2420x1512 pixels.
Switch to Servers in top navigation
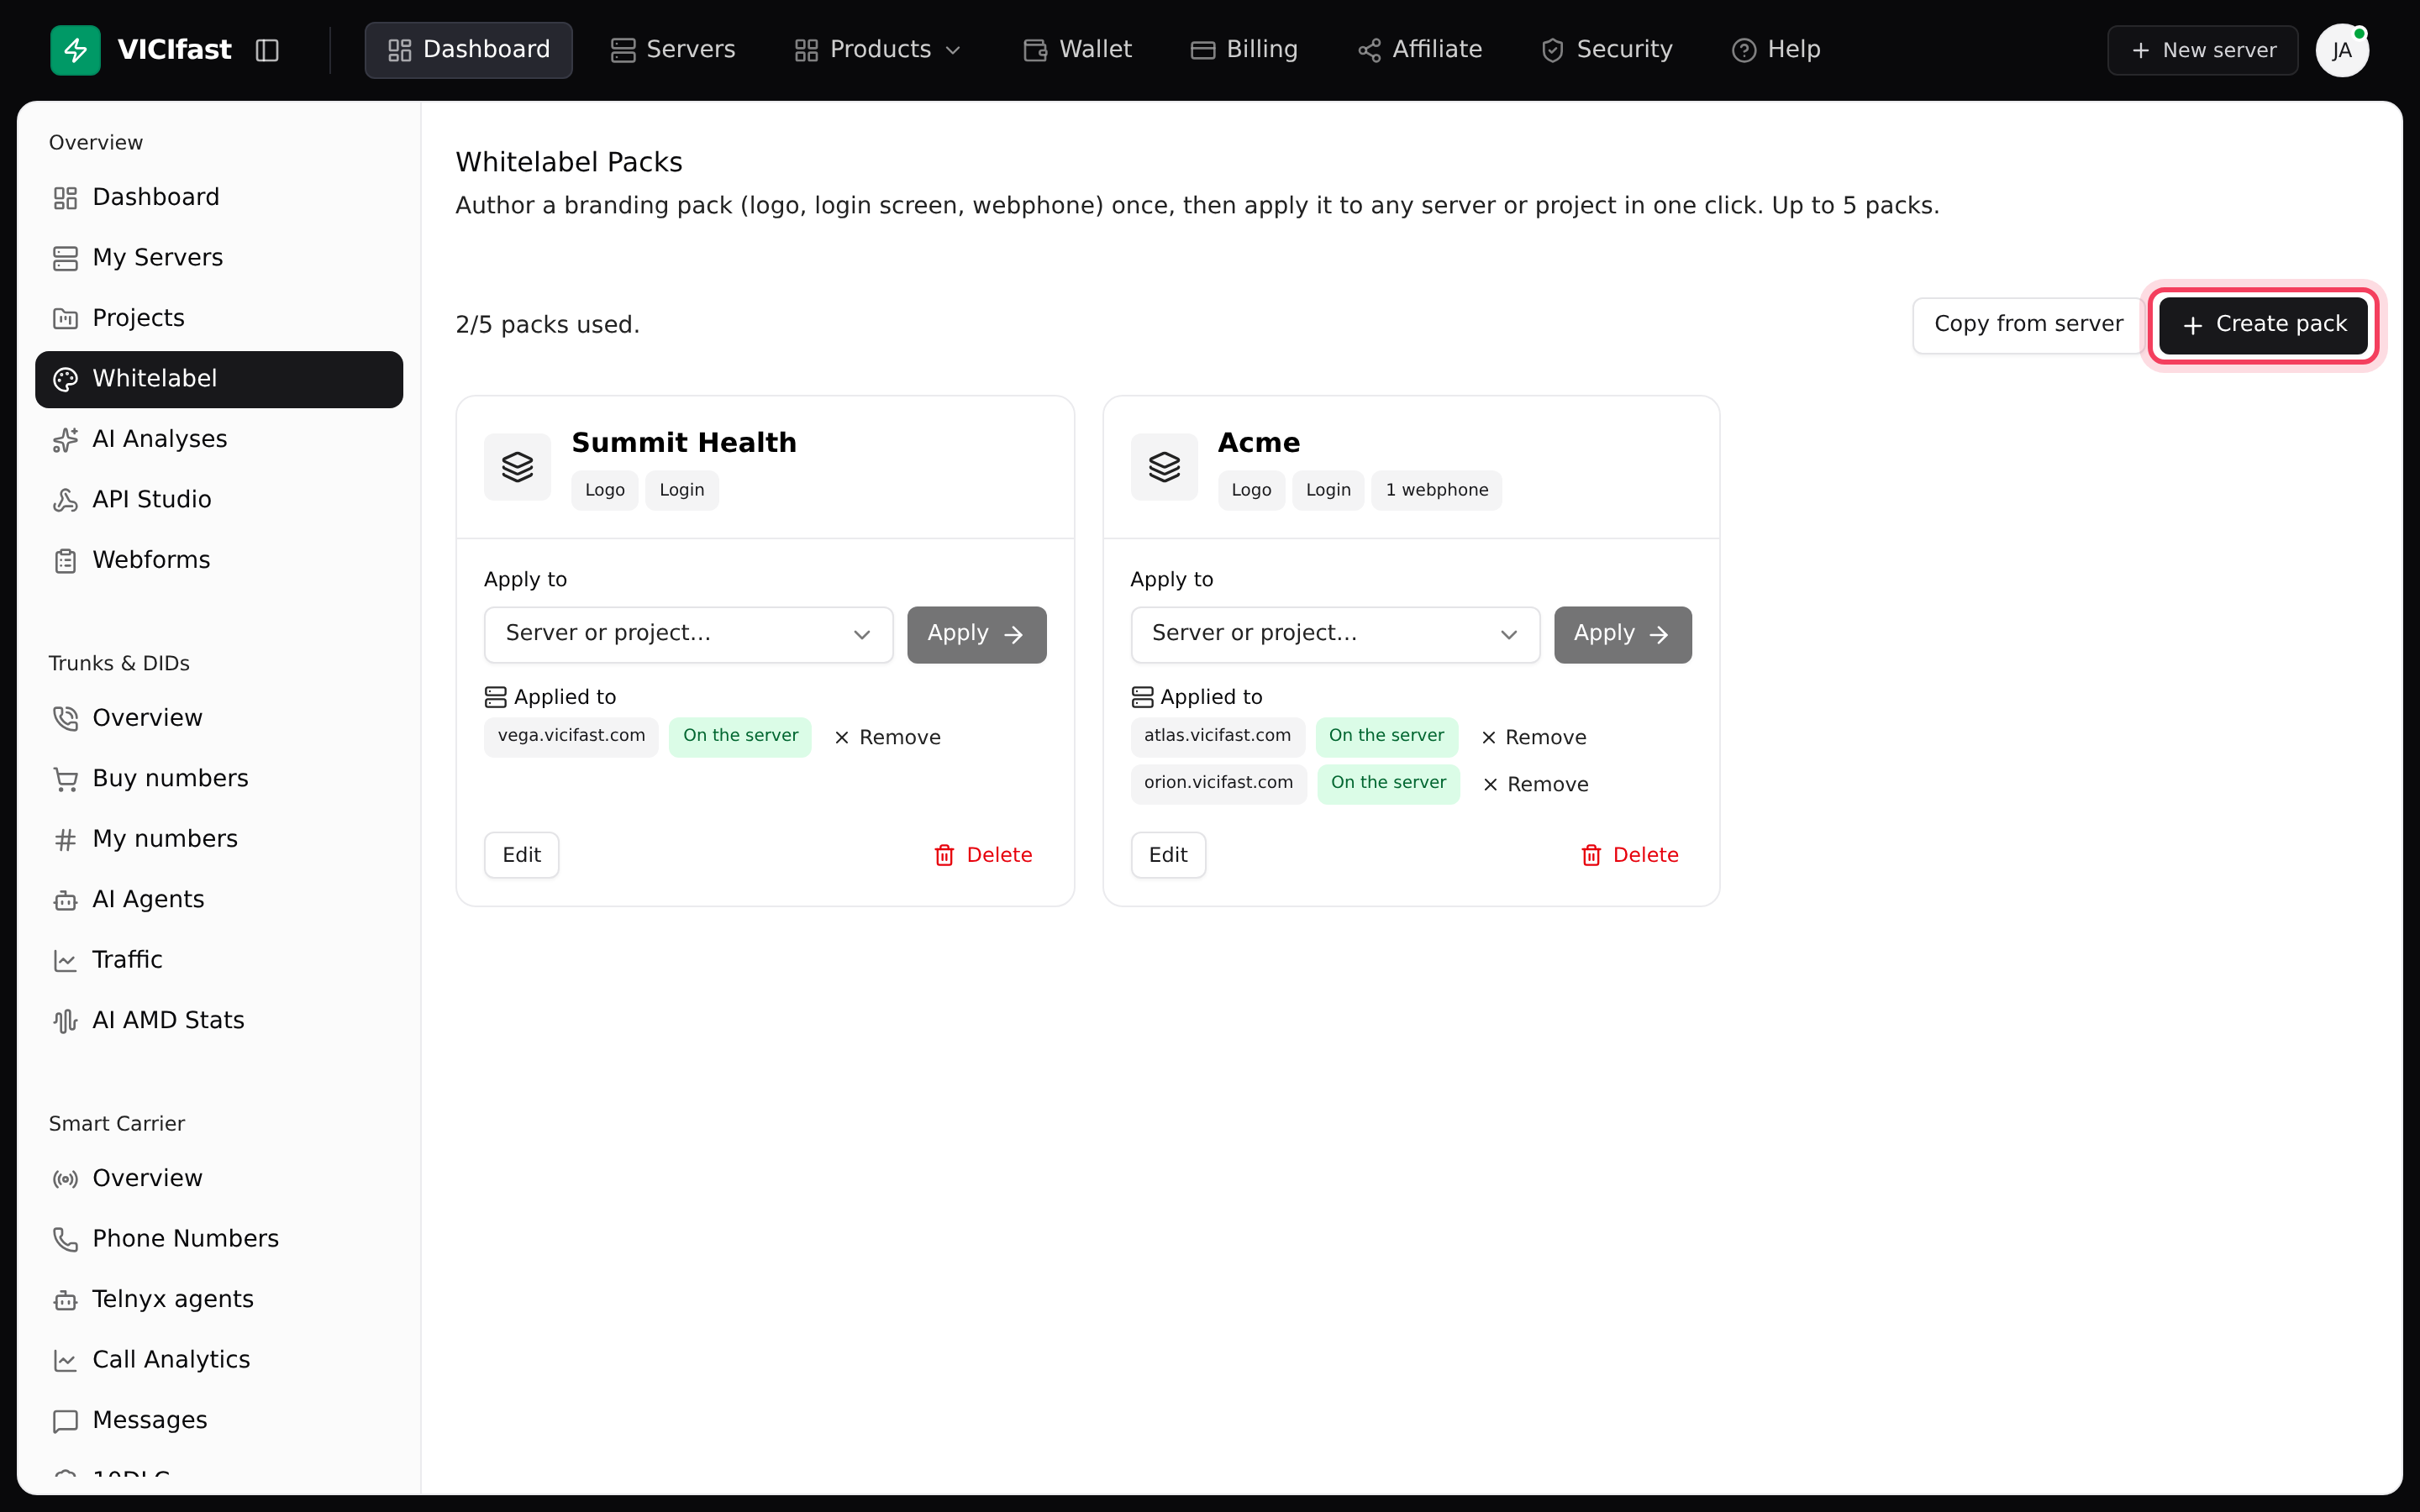(x=673, y=50)
